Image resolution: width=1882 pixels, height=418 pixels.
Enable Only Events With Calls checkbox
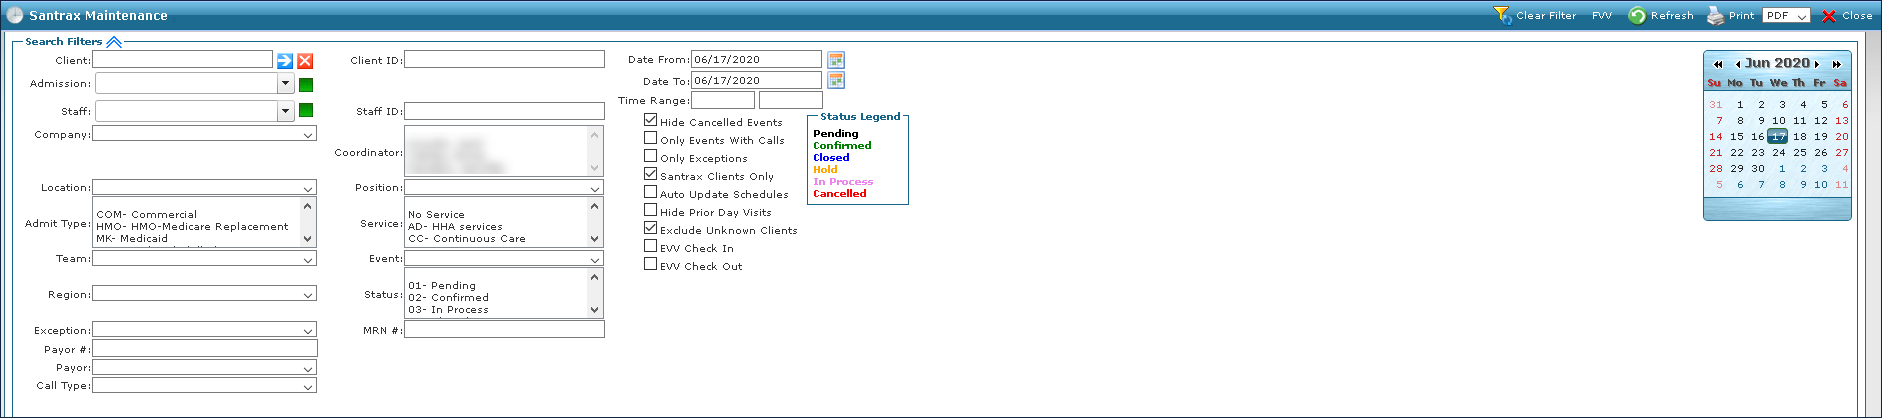click(651, 138)
